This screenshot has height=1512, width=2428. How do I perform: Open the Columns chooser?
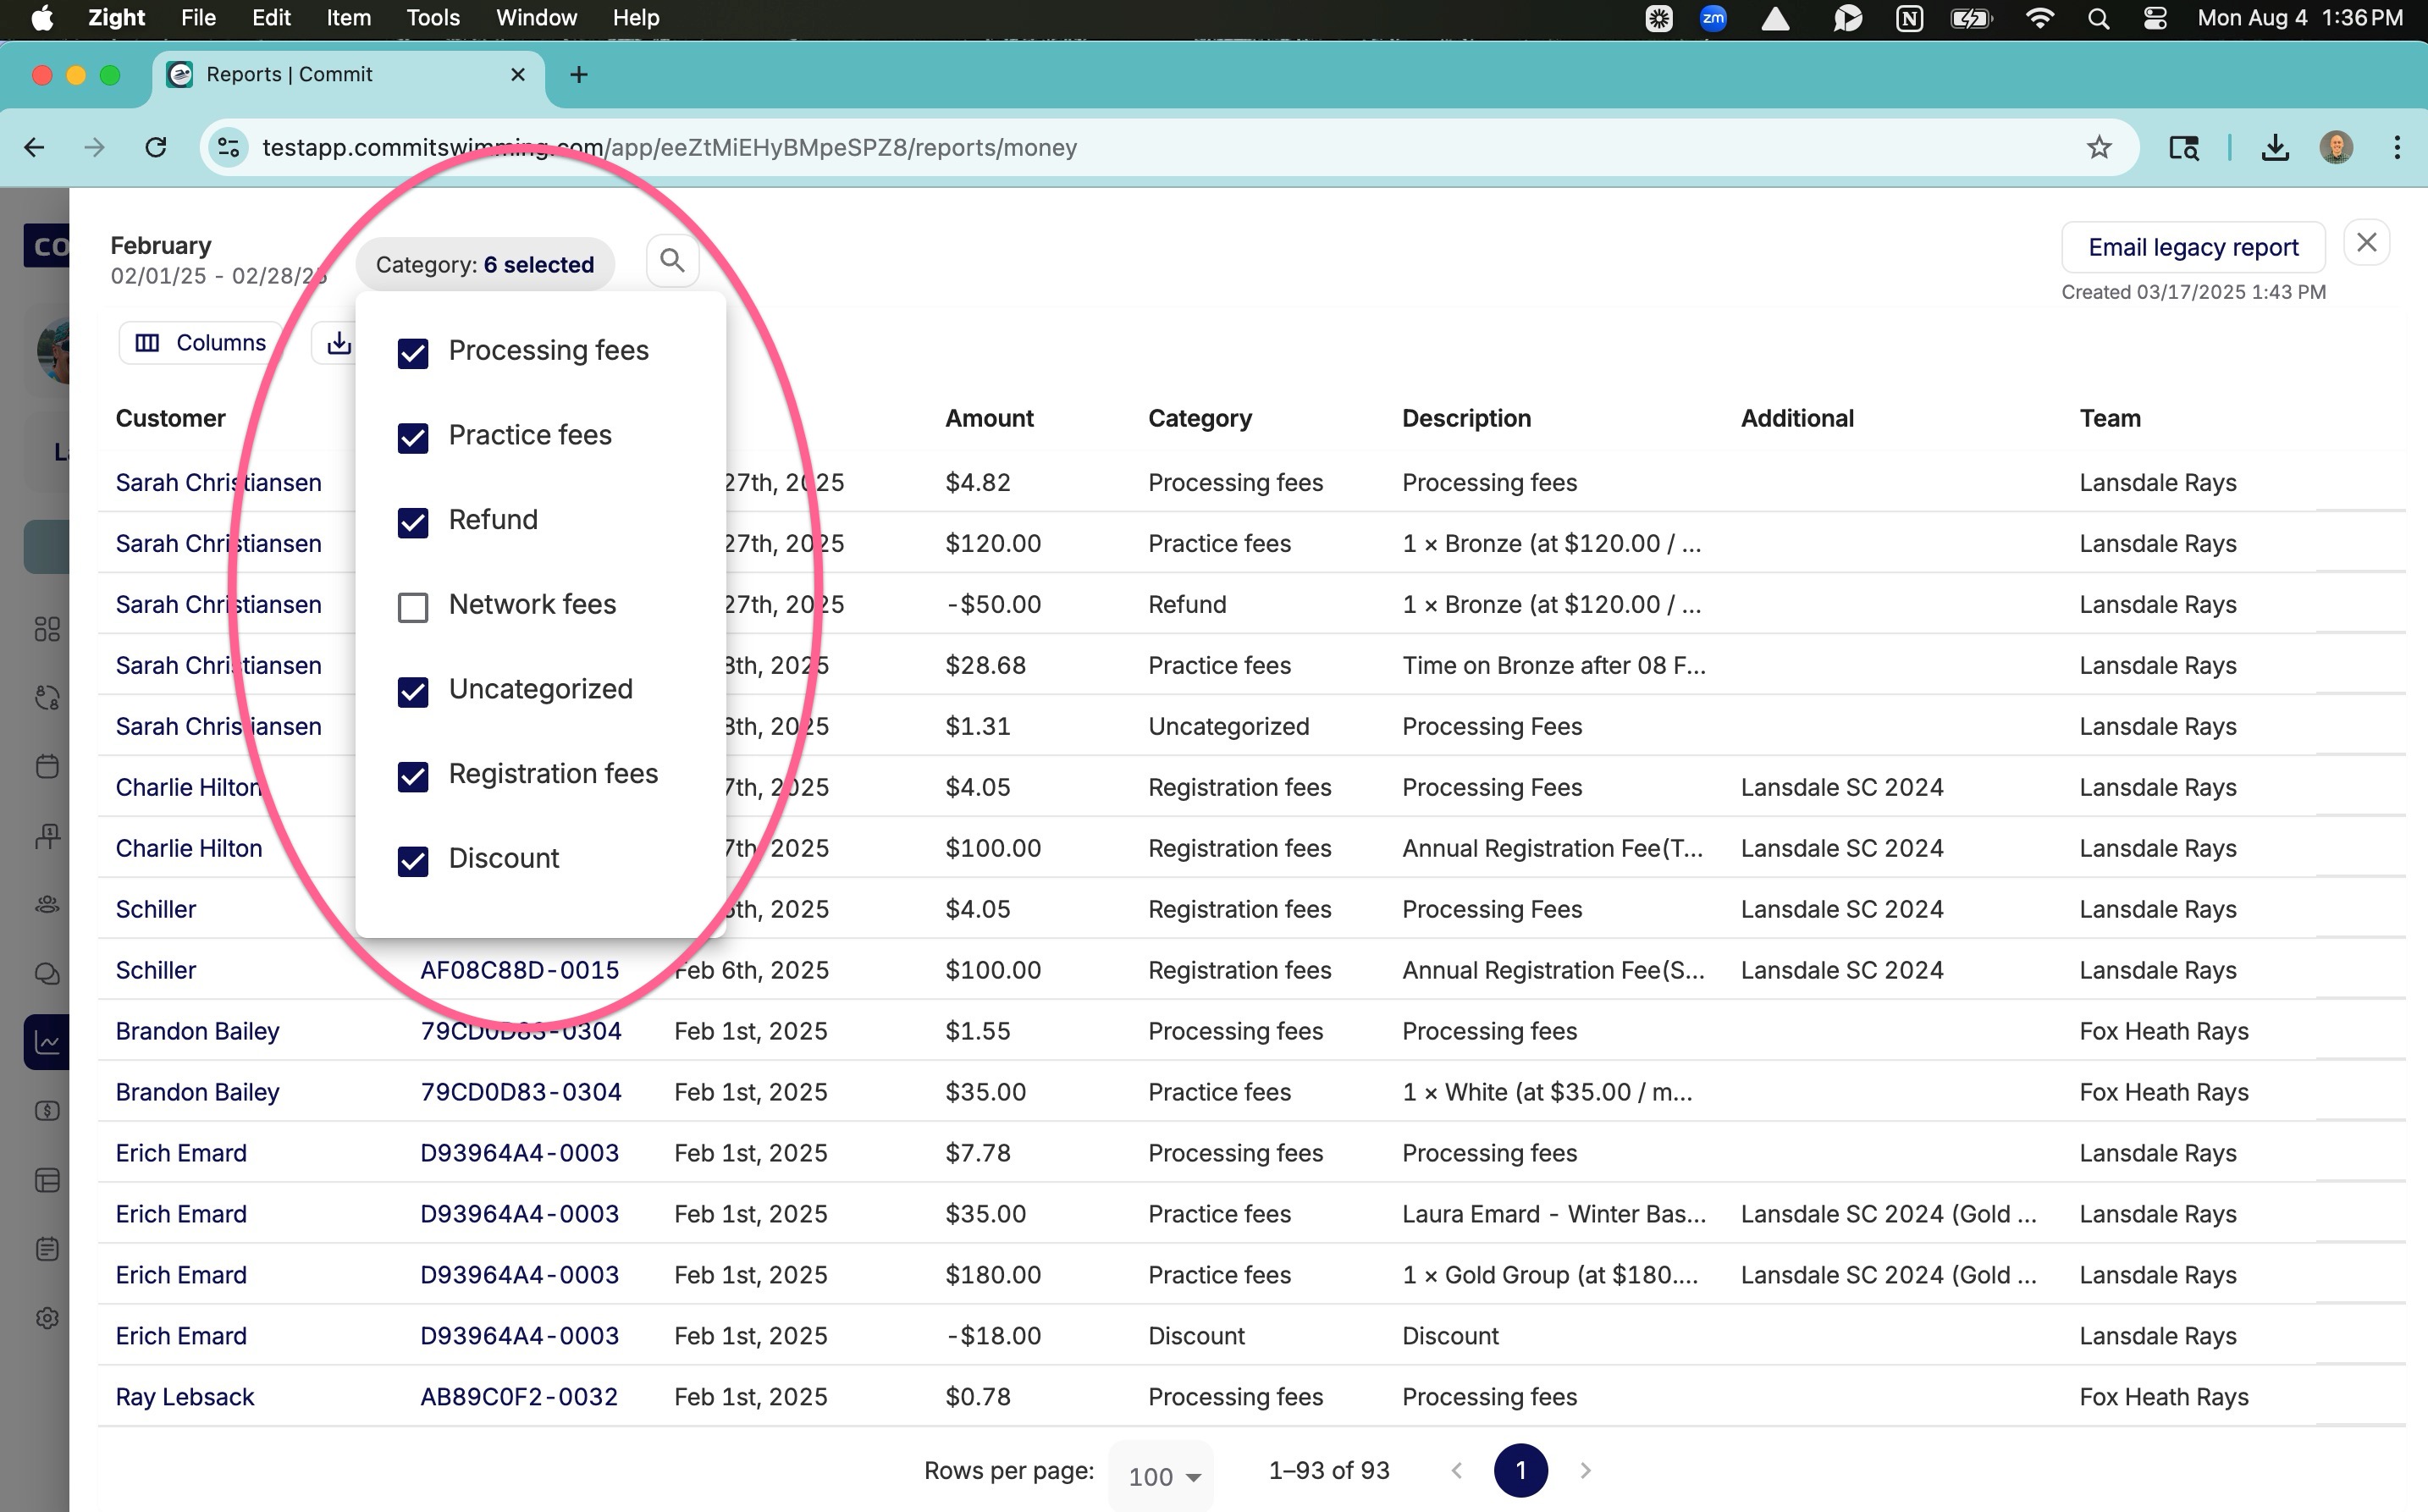201,343
